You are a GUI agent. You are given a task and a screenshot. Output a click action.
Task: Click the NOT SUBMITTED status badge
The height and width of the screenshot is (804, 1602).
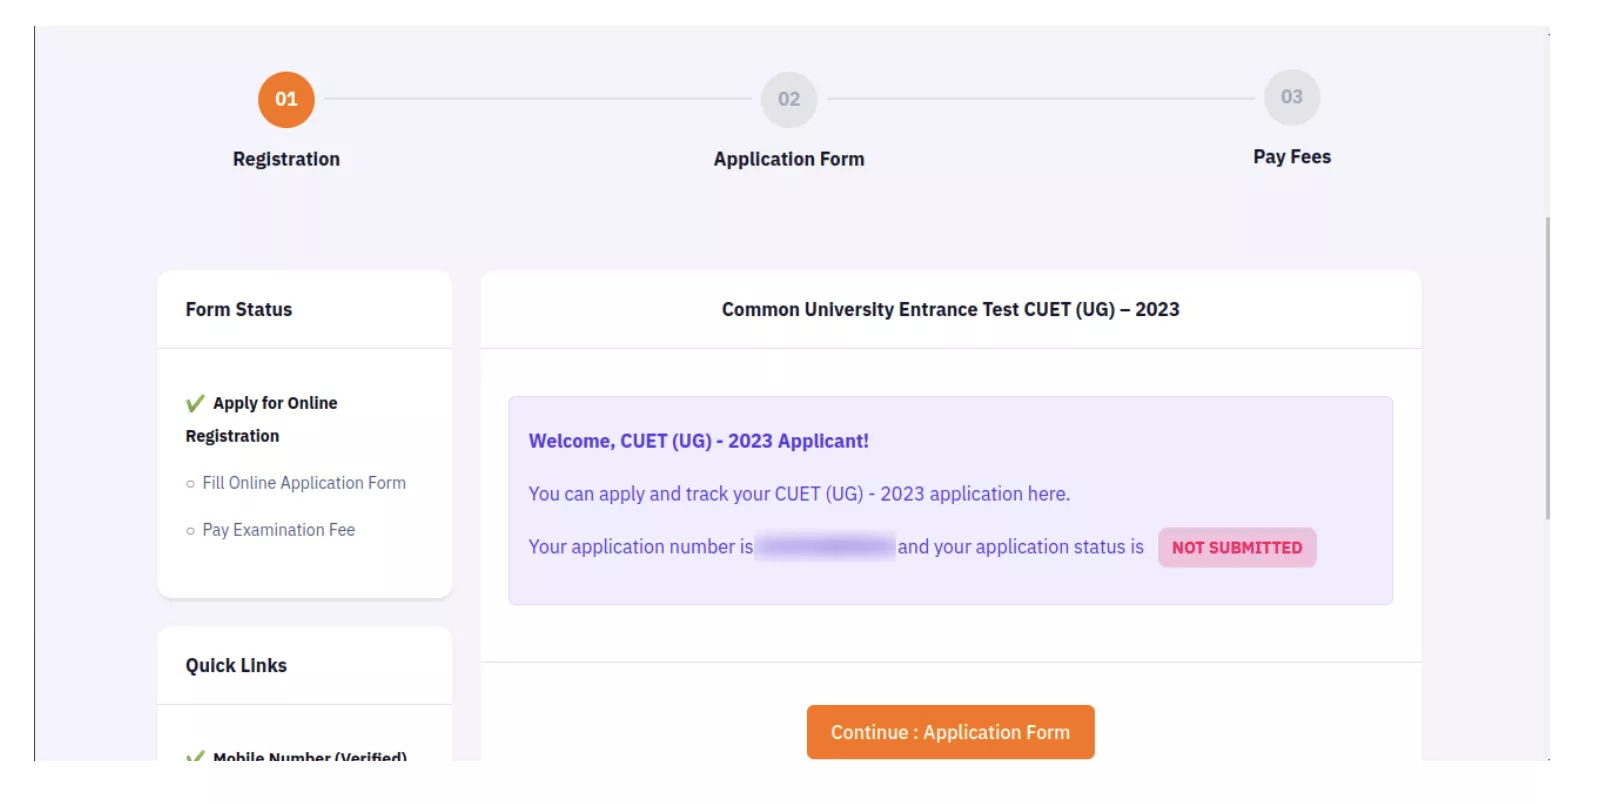1237,548
